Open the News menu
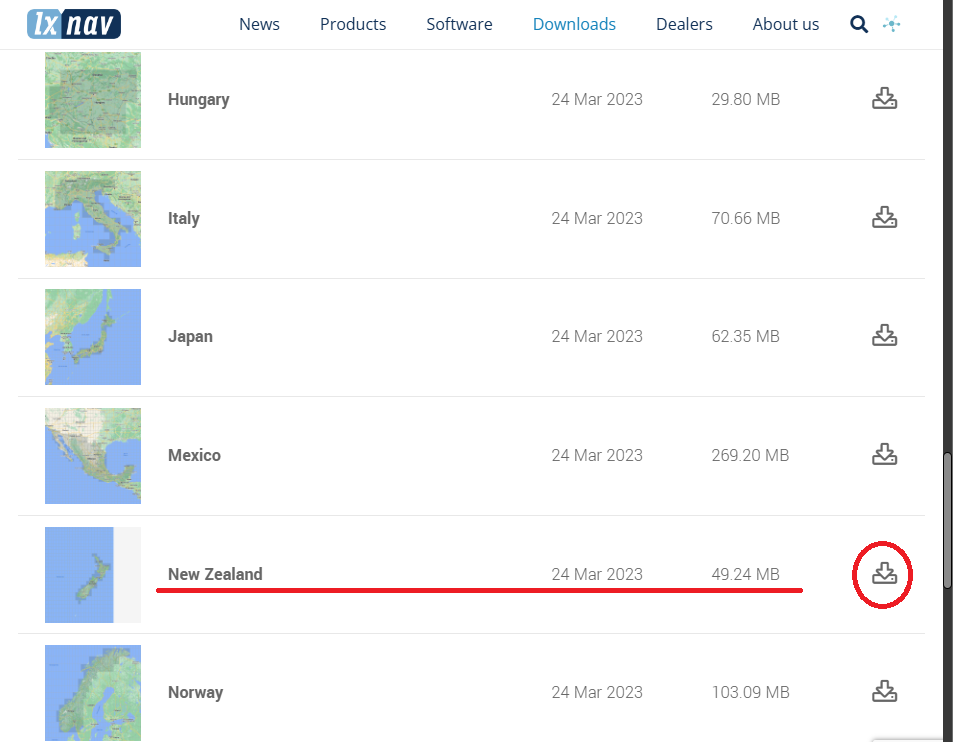Viewport: 953px width, 742px height. (x=259, y=24)
